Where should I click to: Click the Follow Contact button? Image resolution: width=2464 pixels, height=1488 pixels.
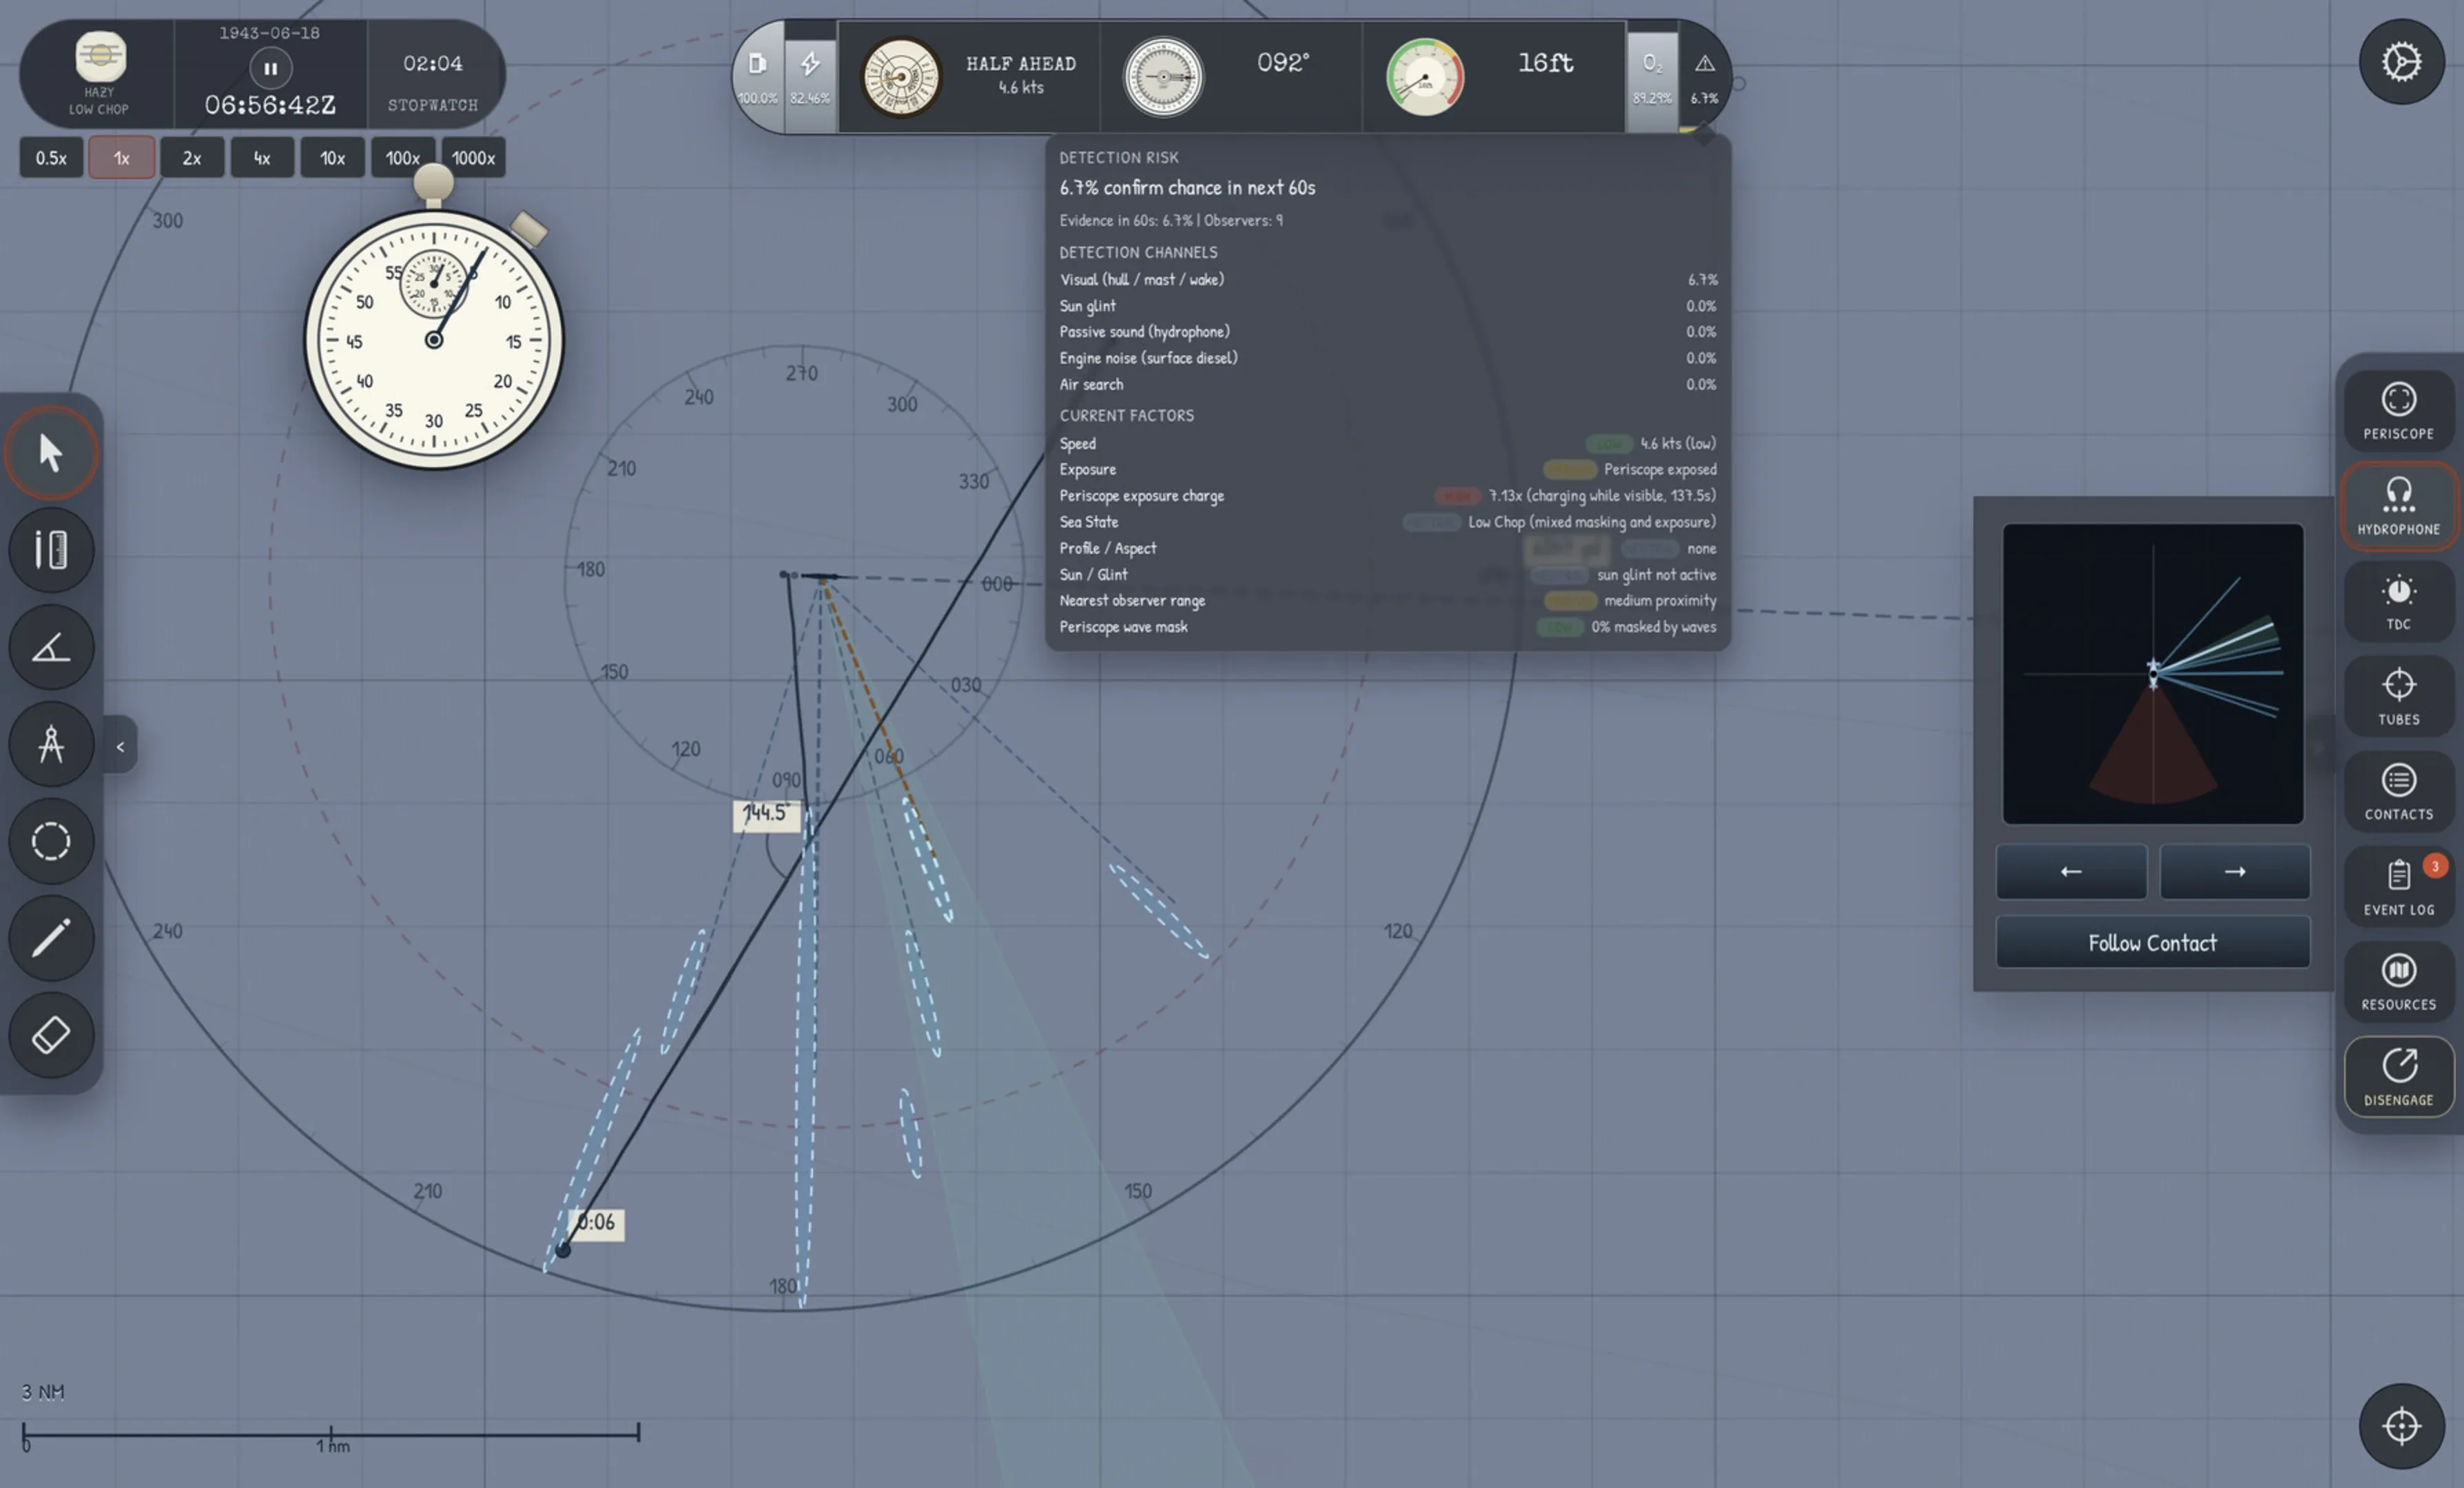(x=2153, y=942)
